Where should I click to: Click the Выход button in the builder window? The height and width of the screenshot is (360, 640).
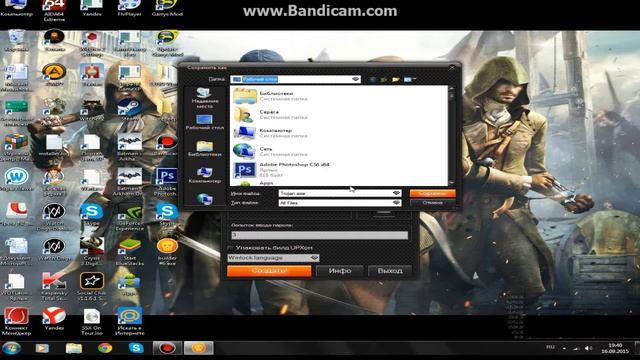390,271
